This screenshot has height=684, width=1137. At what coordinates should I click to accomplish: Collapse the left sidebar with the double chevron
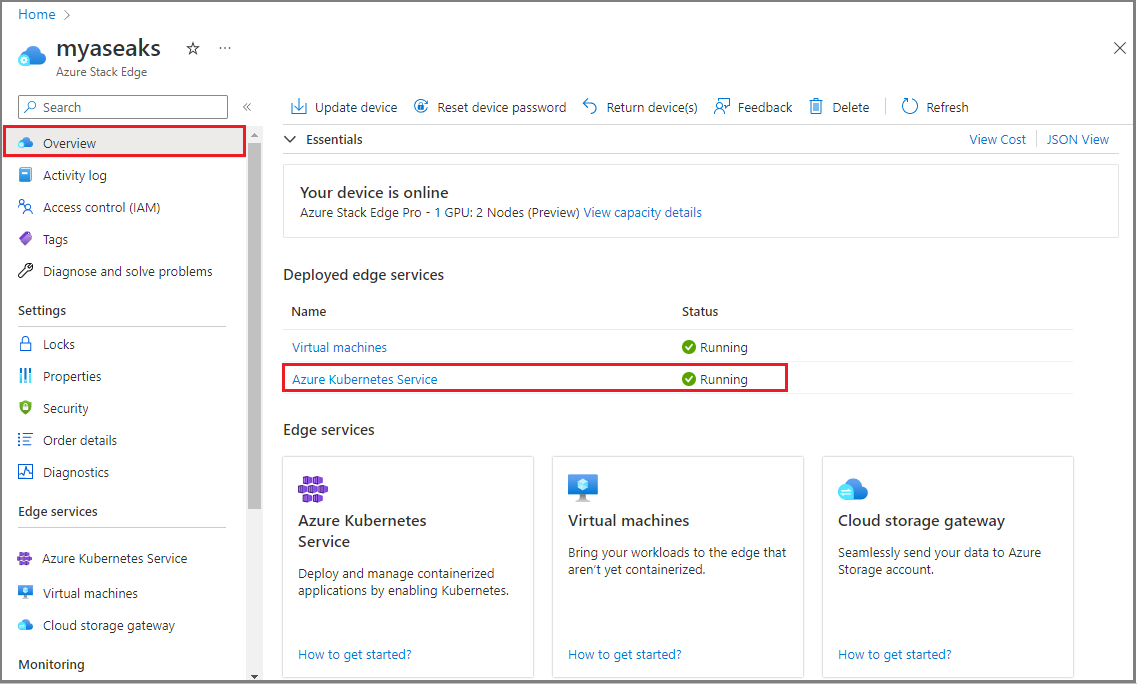click(x=247, y=107)
